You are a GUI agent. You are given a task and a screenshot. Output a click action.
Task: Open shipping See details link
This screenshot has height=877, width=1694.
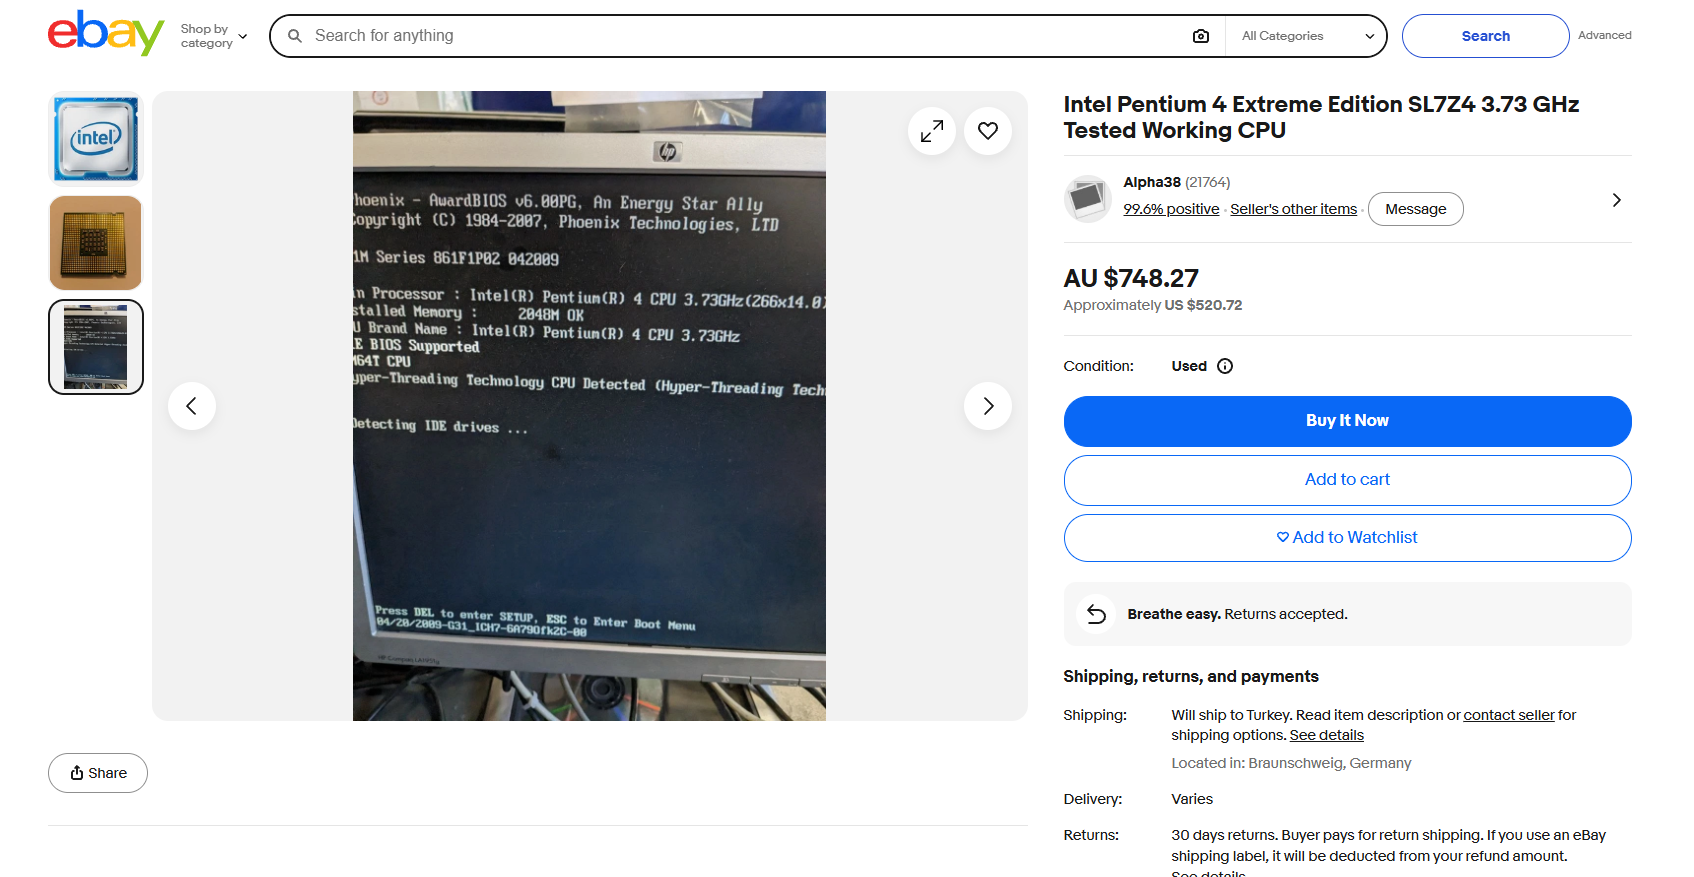click(1327, 735)
